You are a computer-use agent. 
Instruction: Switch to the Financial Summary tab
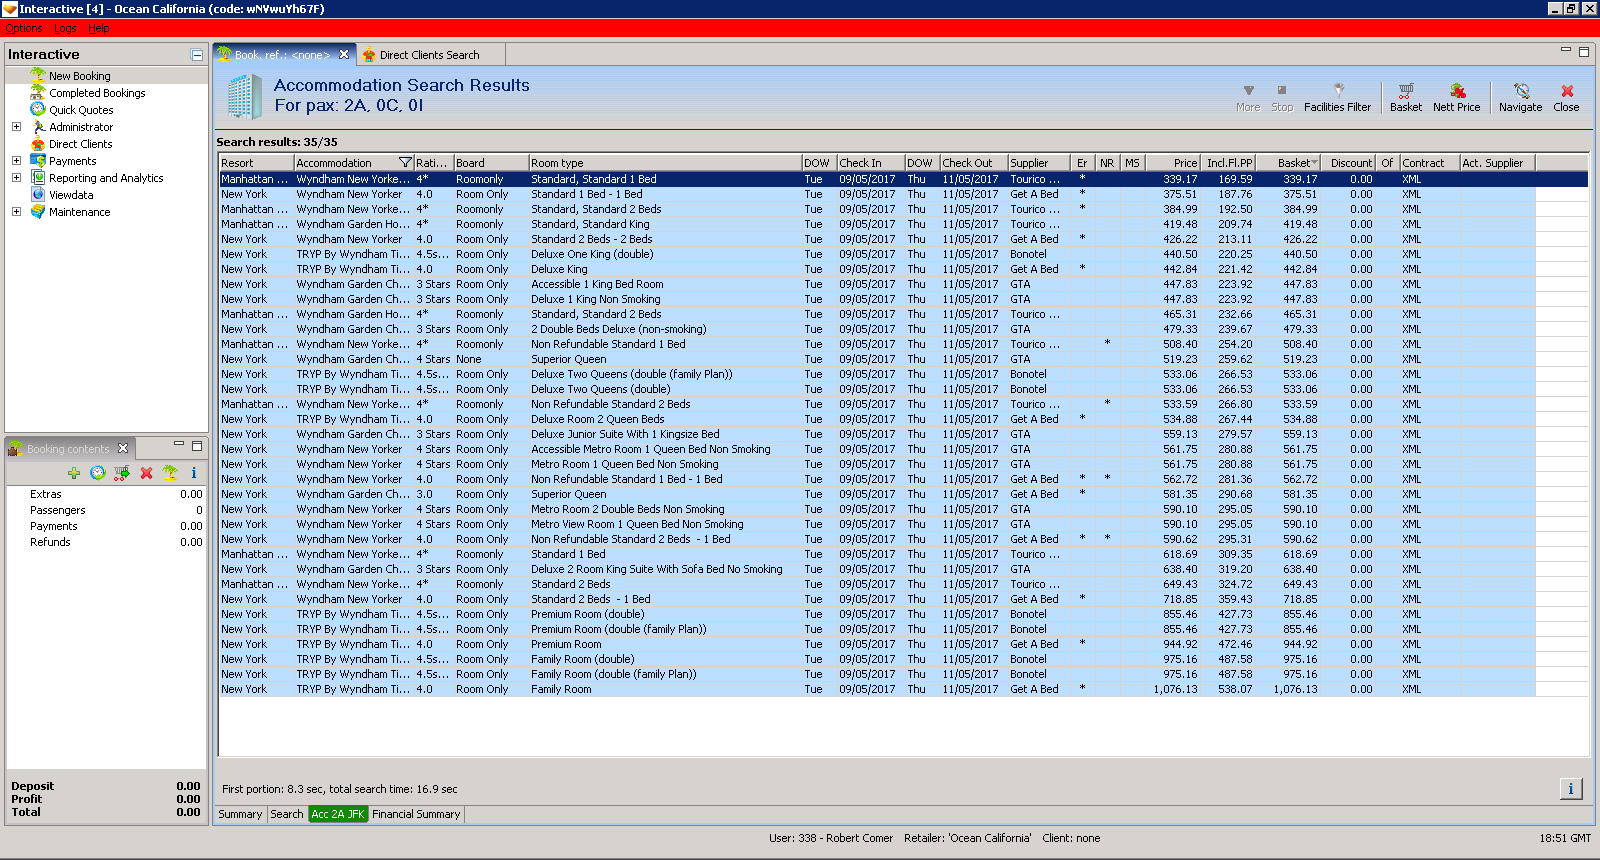coord(416,814)
